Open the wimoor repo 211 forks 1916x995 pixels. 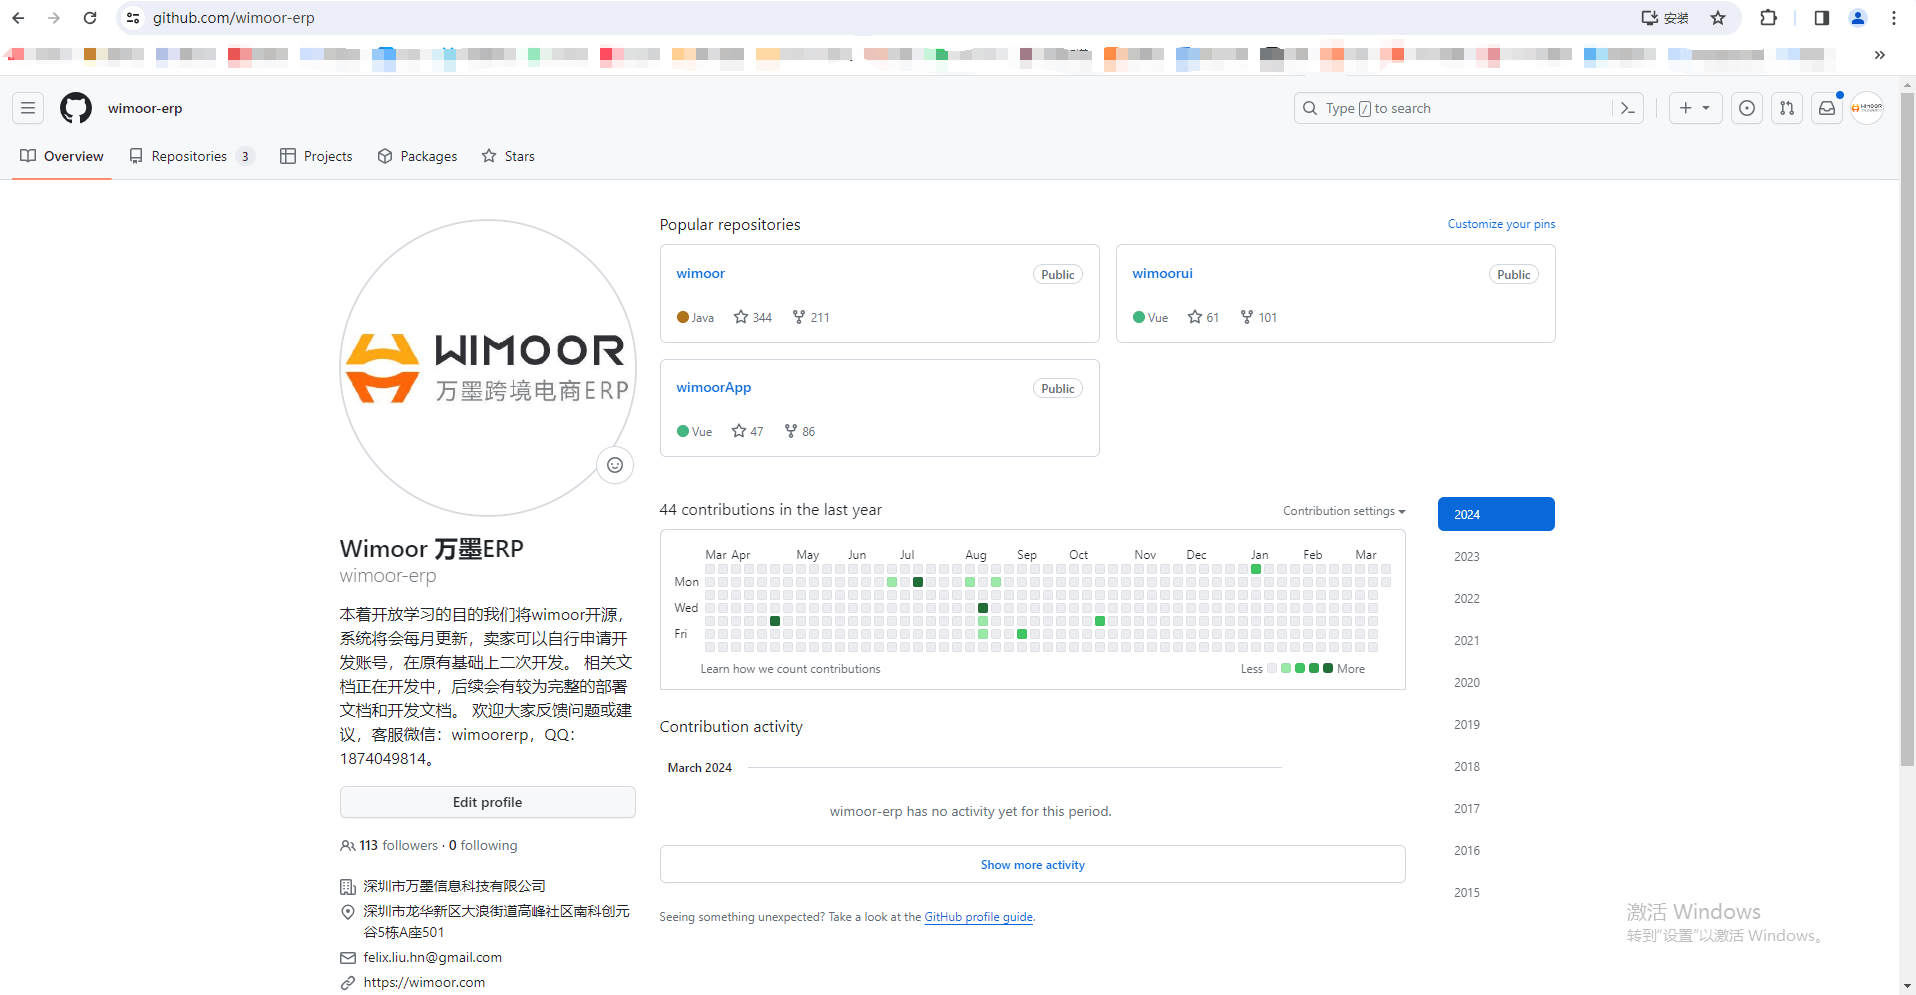(811, 317)
